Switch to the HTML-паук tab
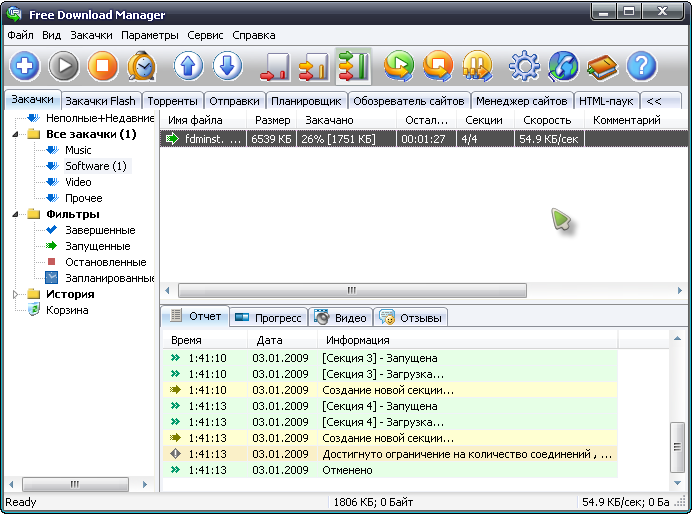692x514 pixels. (606, 101)
